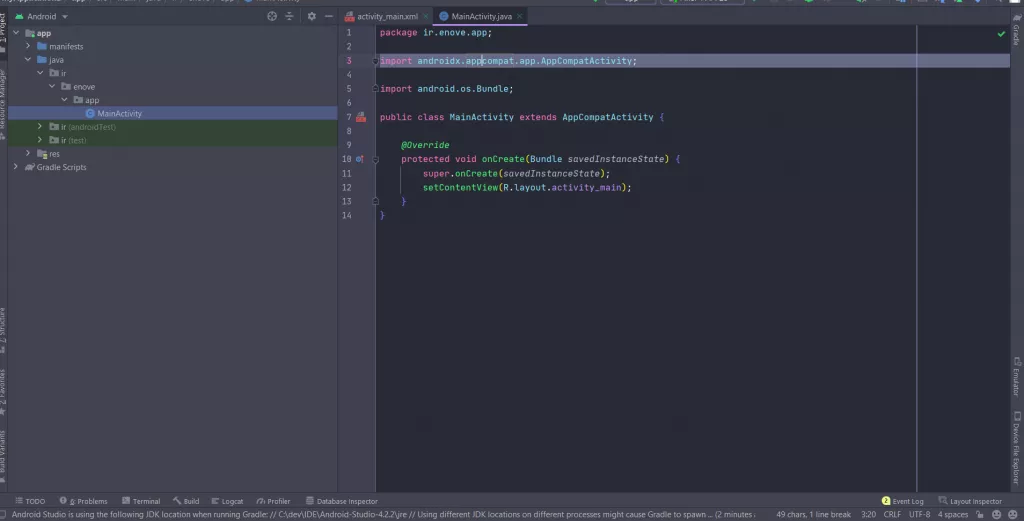The height and width of the screenshot is (521, 1024).
Task: Toggle code fold on import line 3
Action: [376, 61]
